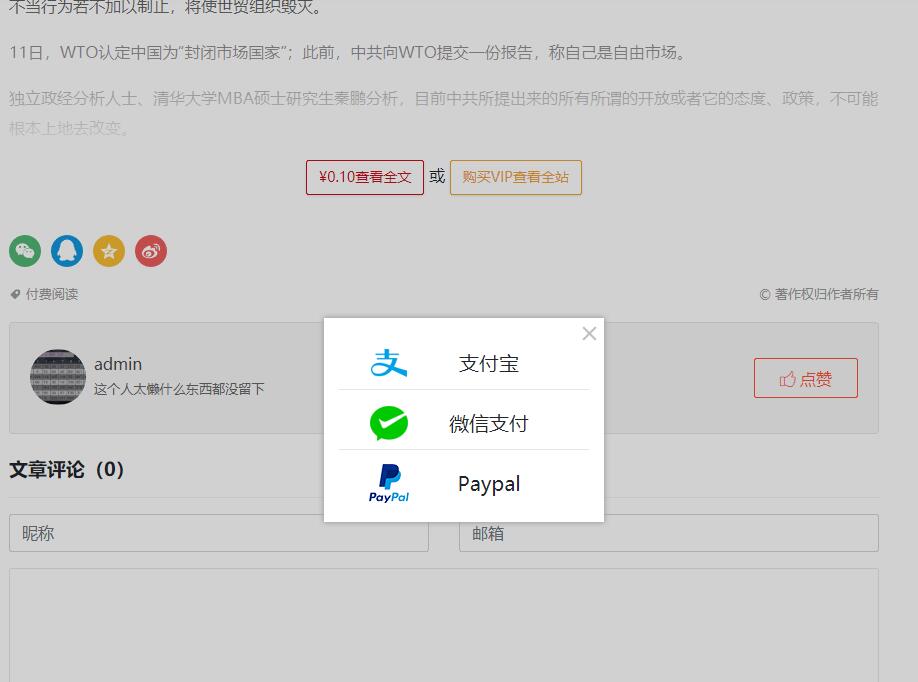Click the PayPal logo icon
This screenshot has width=918, height=682.
(389, 483)
